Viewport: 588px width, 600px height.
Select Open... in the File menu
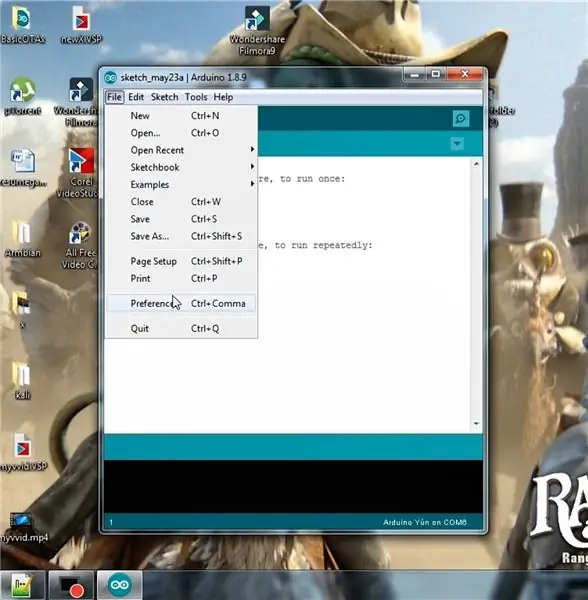pyautogui.click(x=181, y=133)
